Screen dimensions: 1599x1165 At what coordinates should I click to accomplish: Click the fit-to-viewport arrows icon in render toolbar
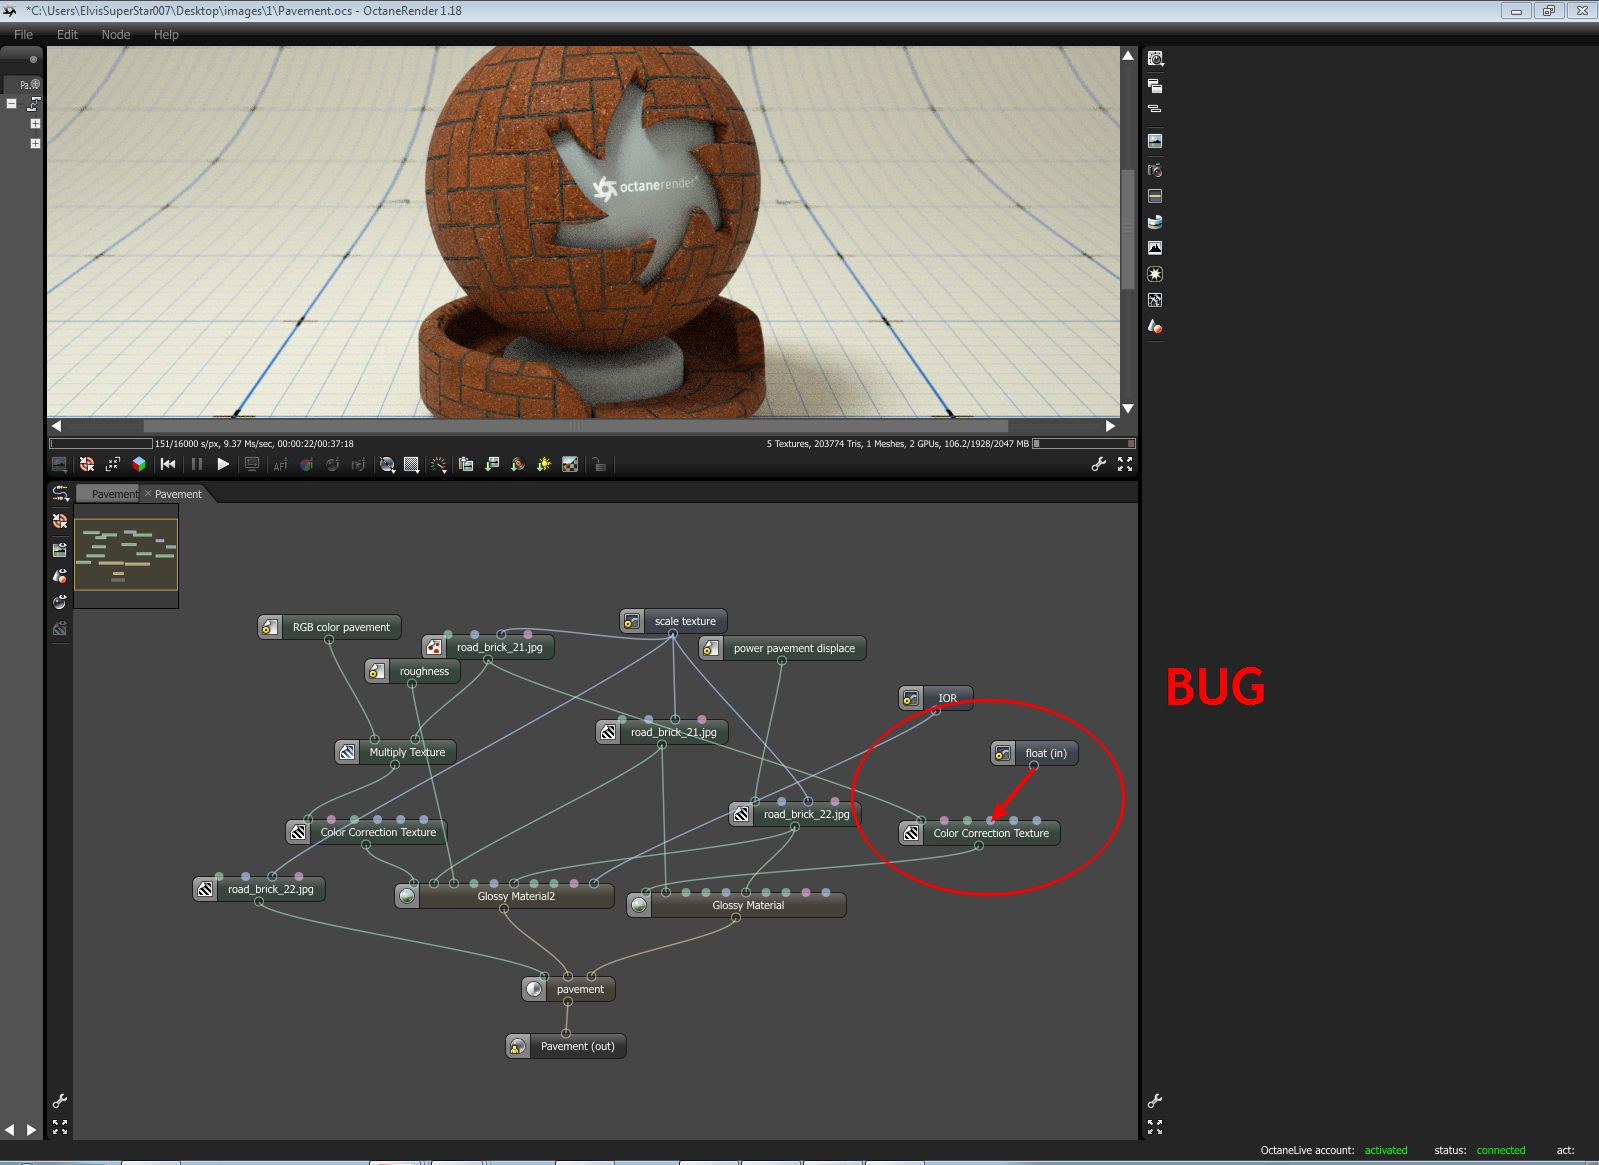click(x=113, y=464)
